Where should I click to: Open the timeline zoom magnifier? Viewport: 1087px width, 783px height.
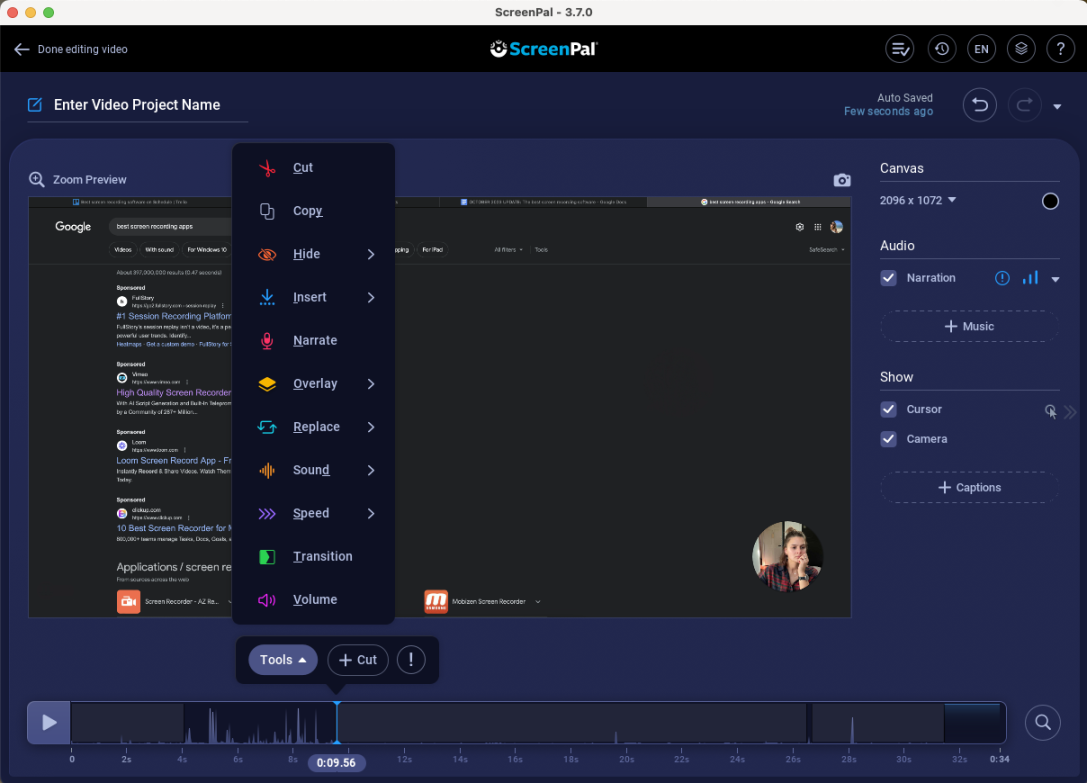(x=1042, y=722)
